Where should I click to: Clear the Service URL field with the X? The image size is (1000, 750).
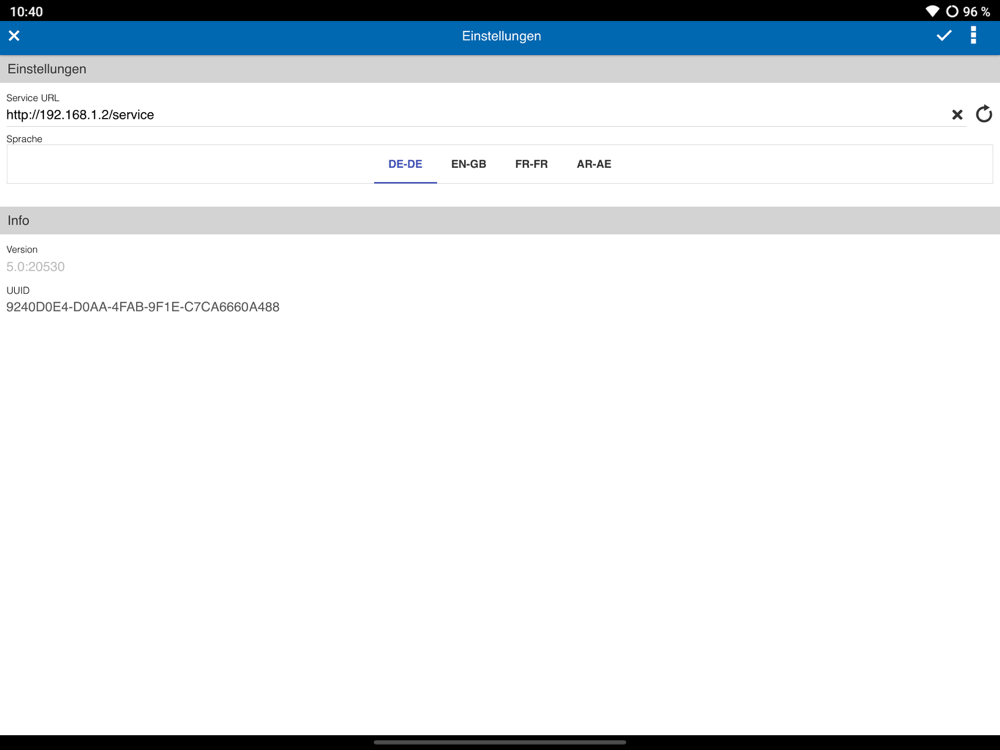point(957,115)
